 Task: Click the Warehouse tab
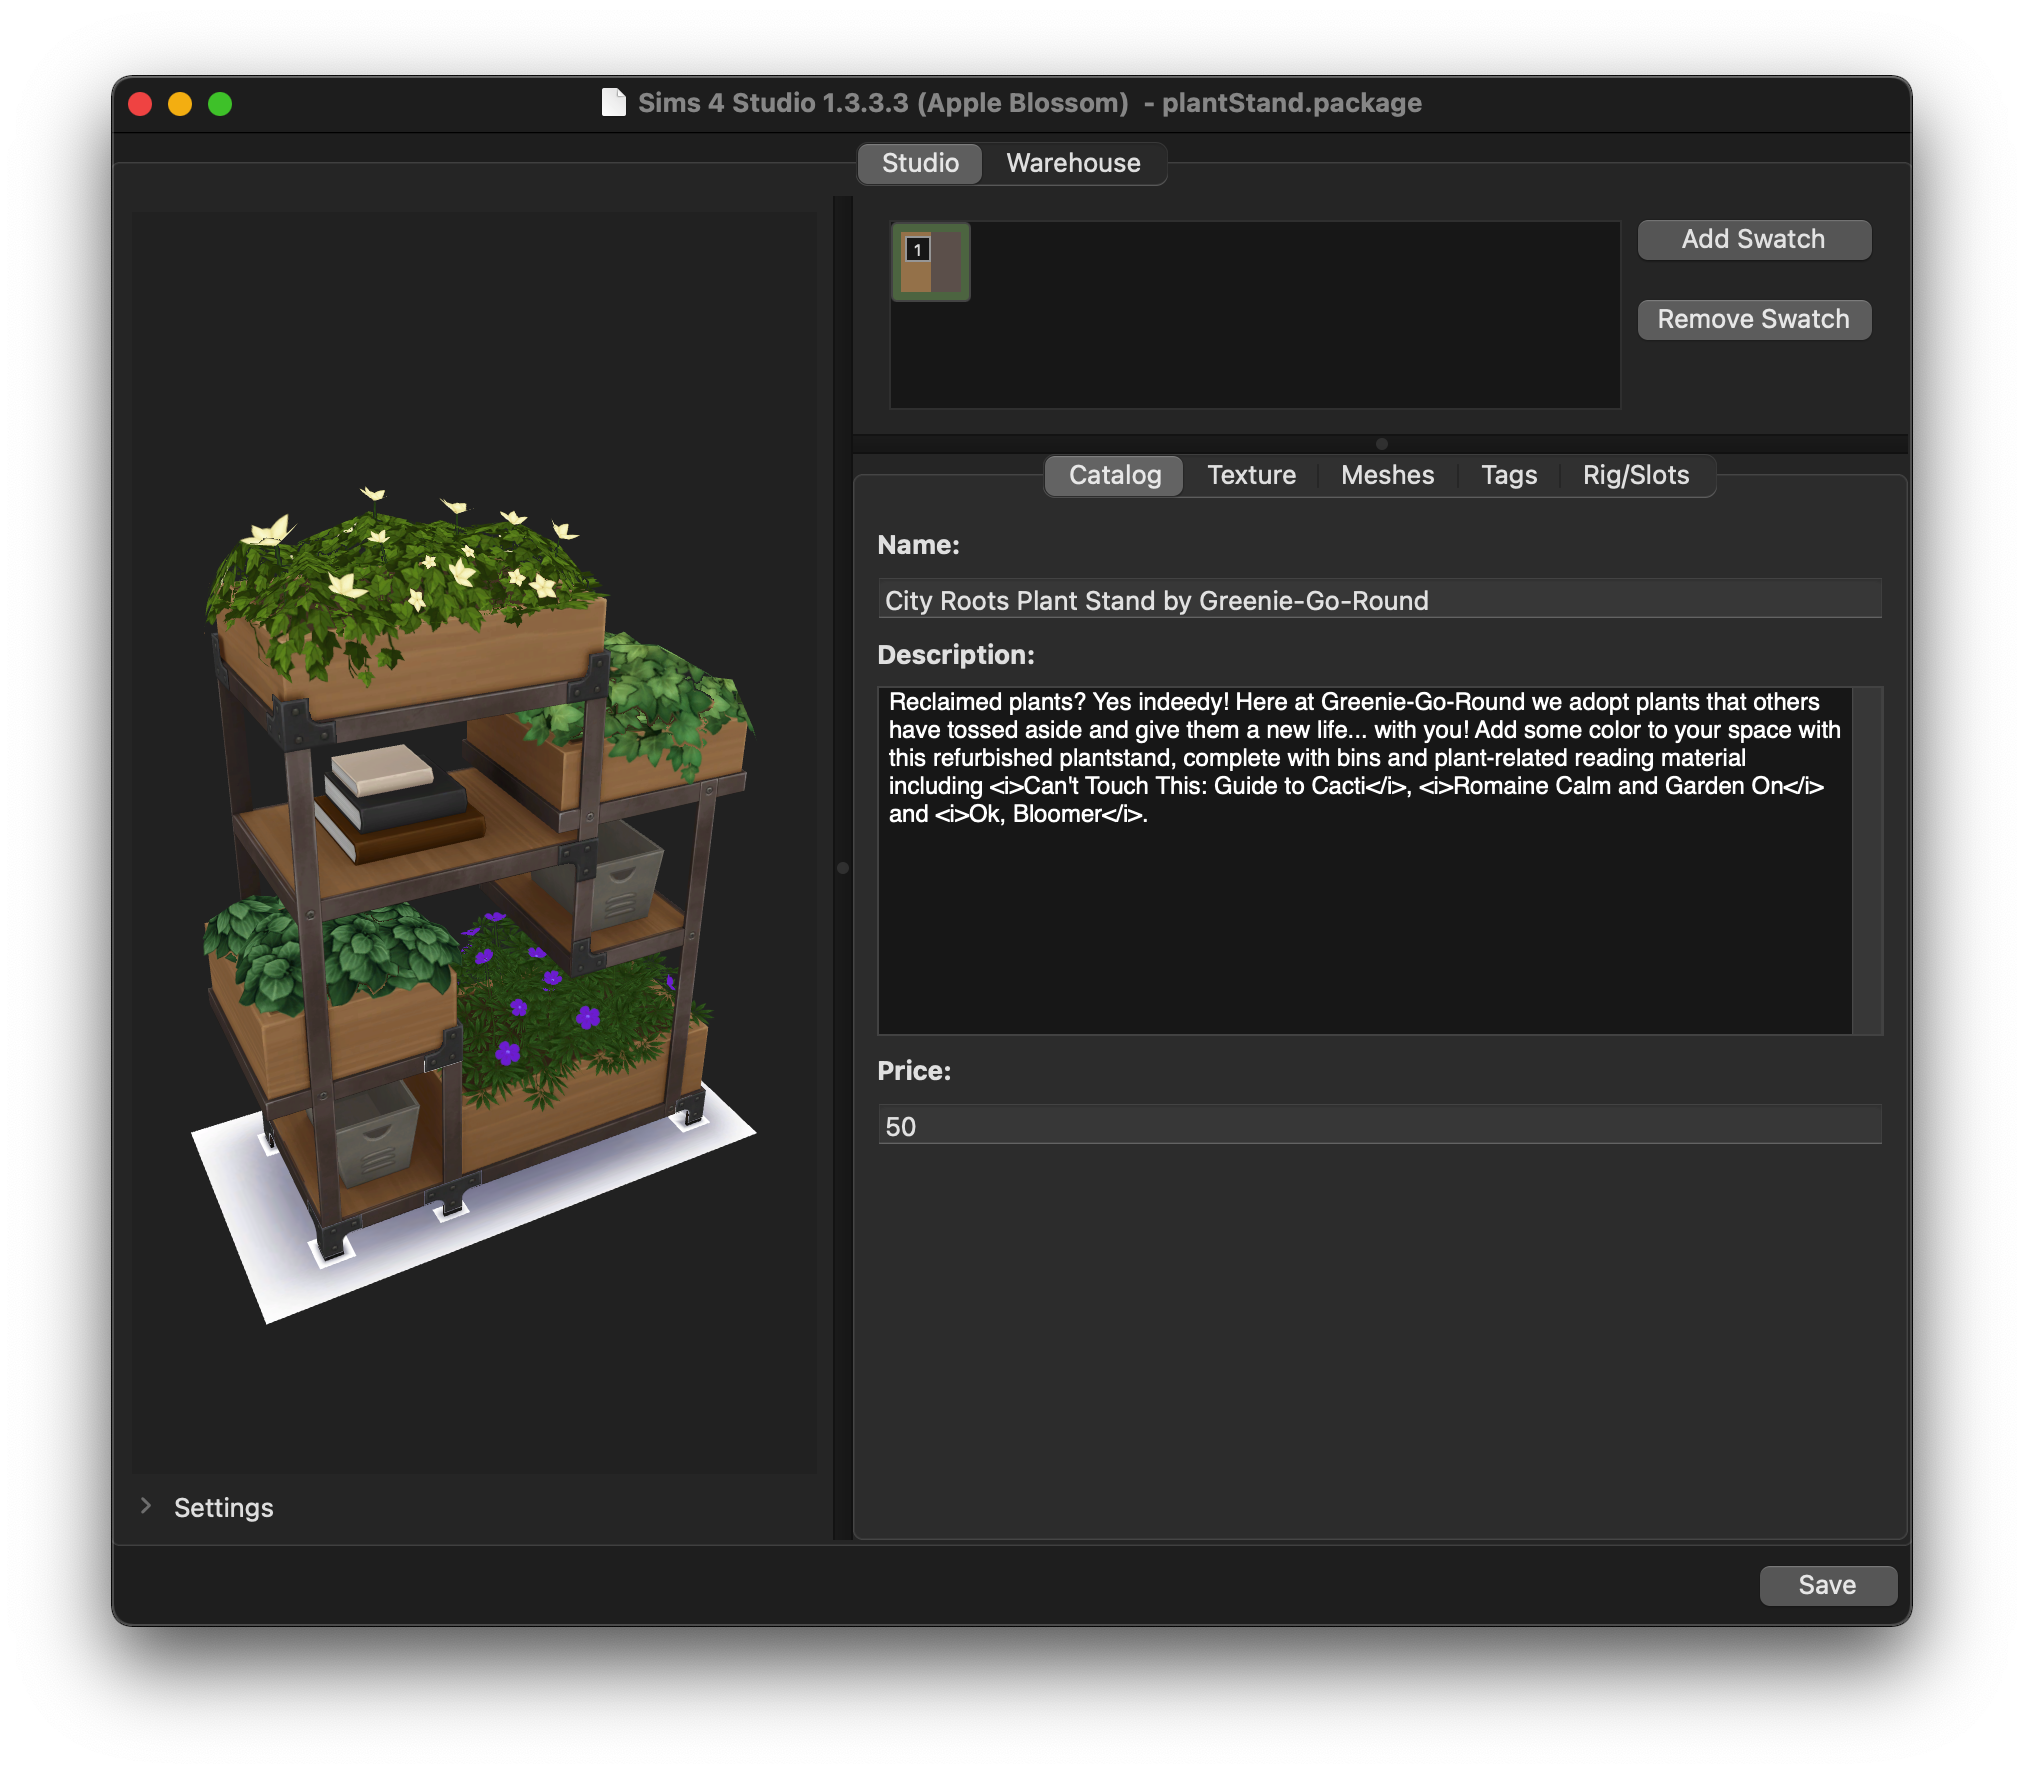[x=1074, y=163]
